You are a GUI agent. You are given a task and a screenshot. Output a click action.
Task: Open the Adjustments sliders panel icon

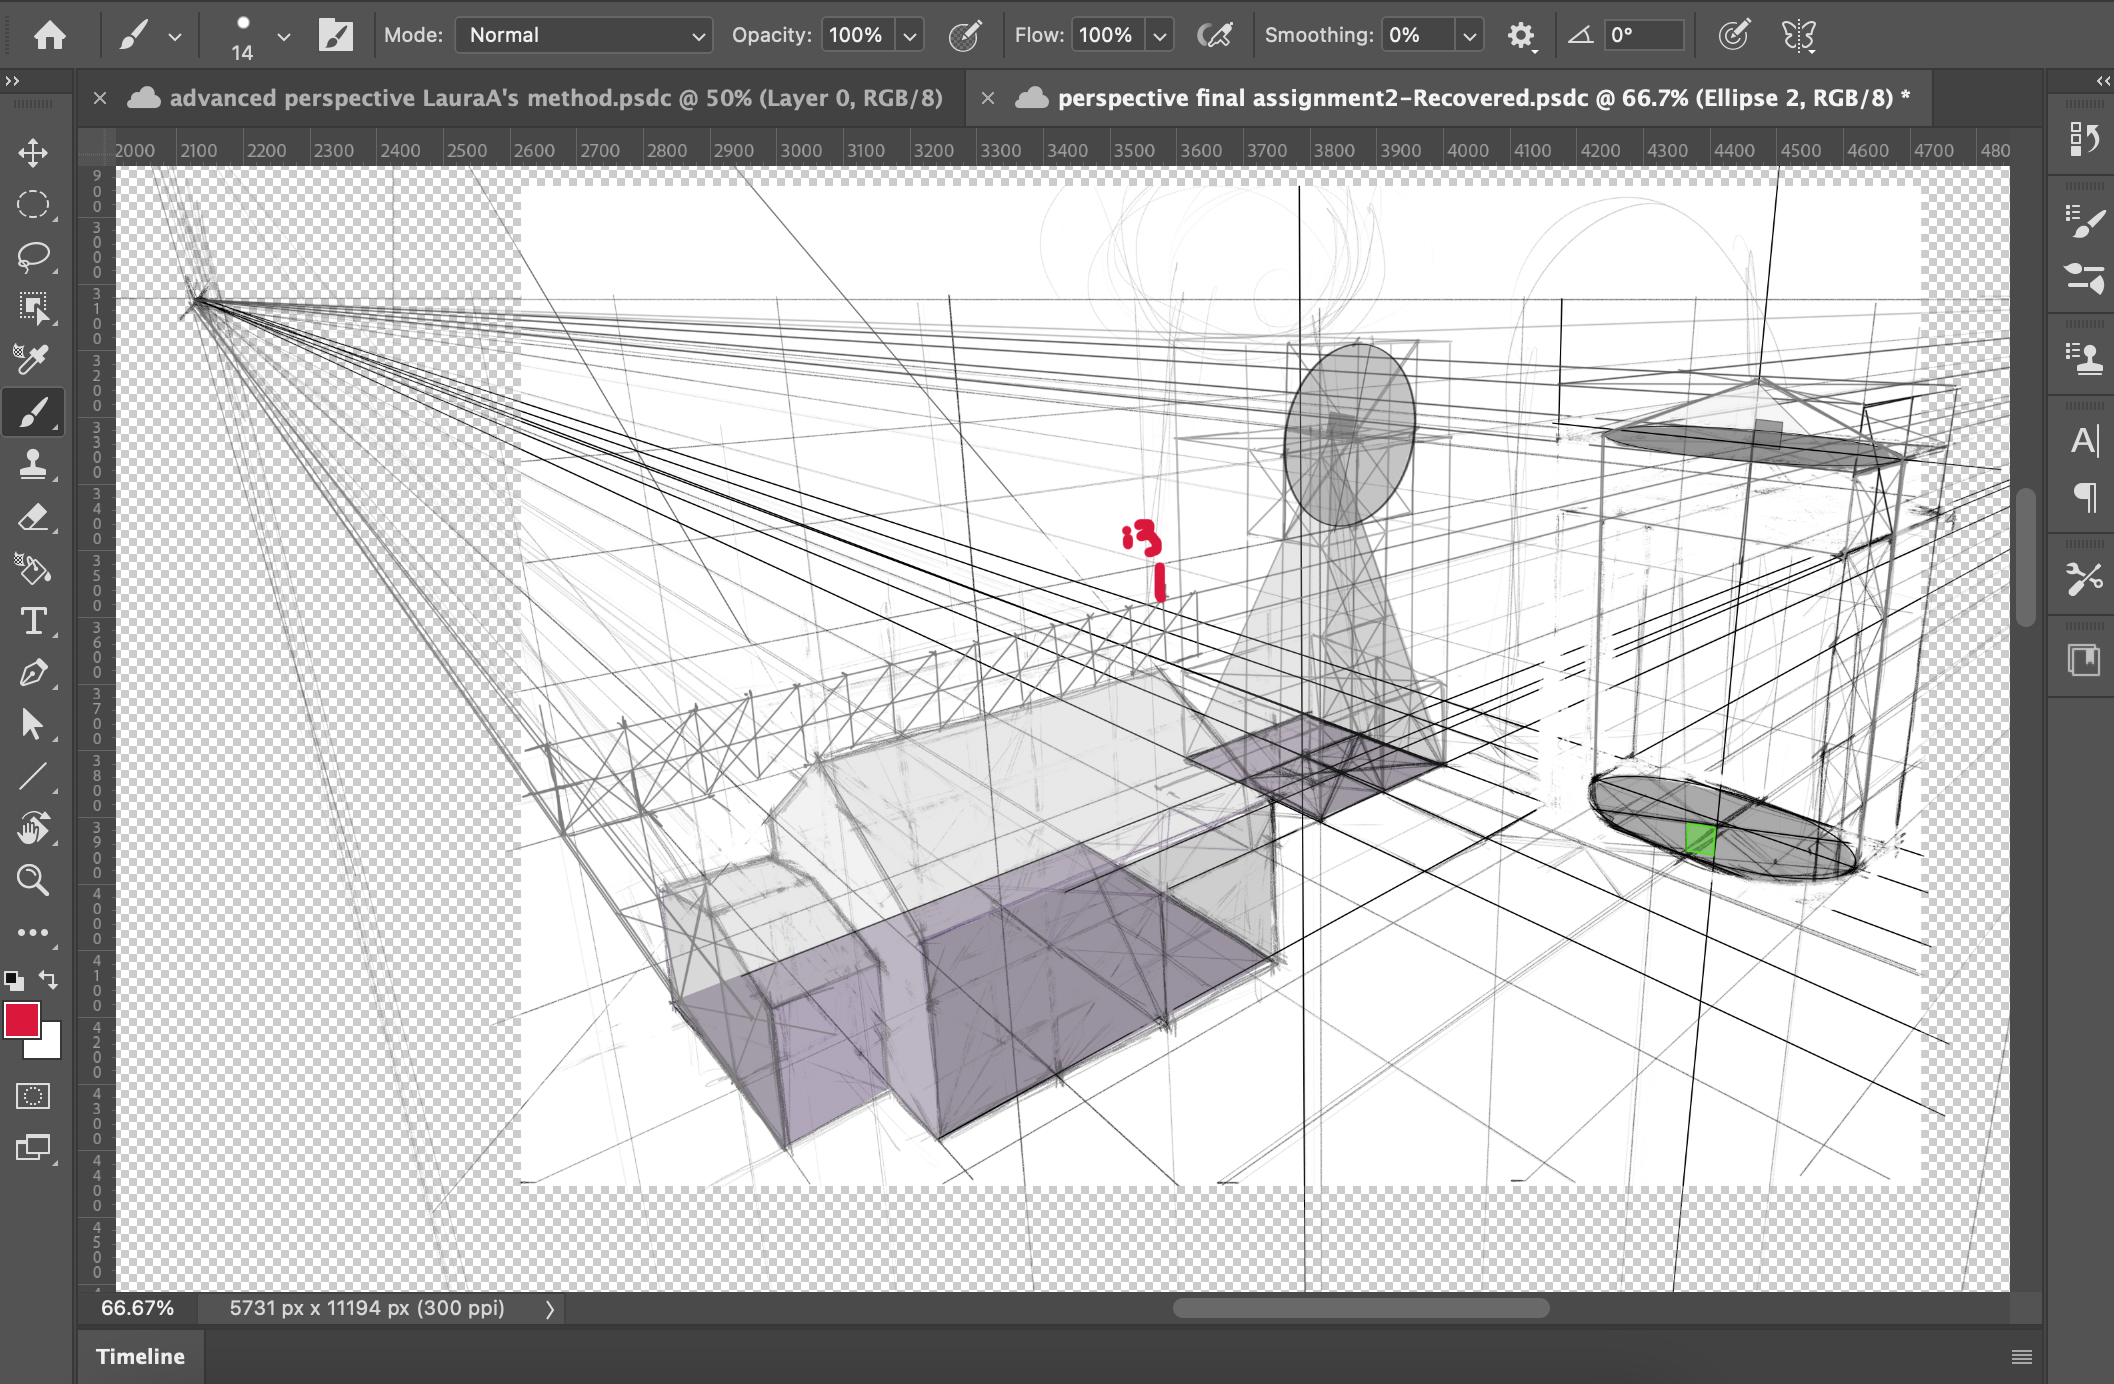click(x=2084, y=277)
